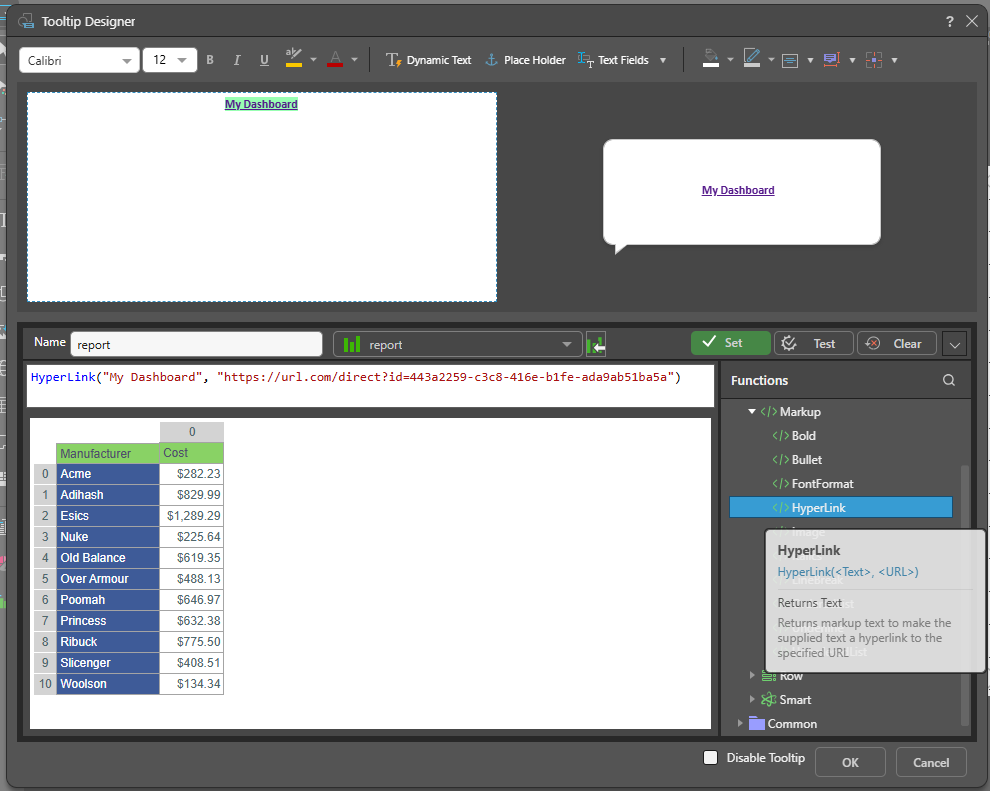Toggle bold formatting

click(210, 60)
